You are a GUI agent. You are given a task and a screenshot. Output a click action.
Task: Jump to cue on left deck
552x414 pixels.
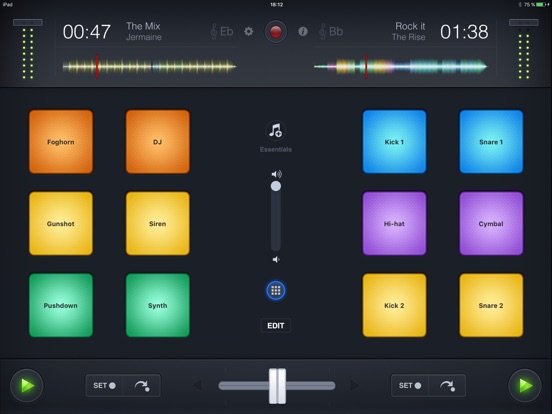click(x=142, y=385)
